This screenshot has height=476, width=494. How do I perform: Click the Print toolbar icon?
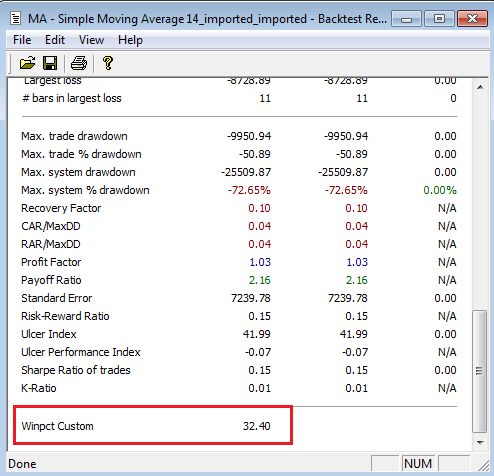click(79, 63)
